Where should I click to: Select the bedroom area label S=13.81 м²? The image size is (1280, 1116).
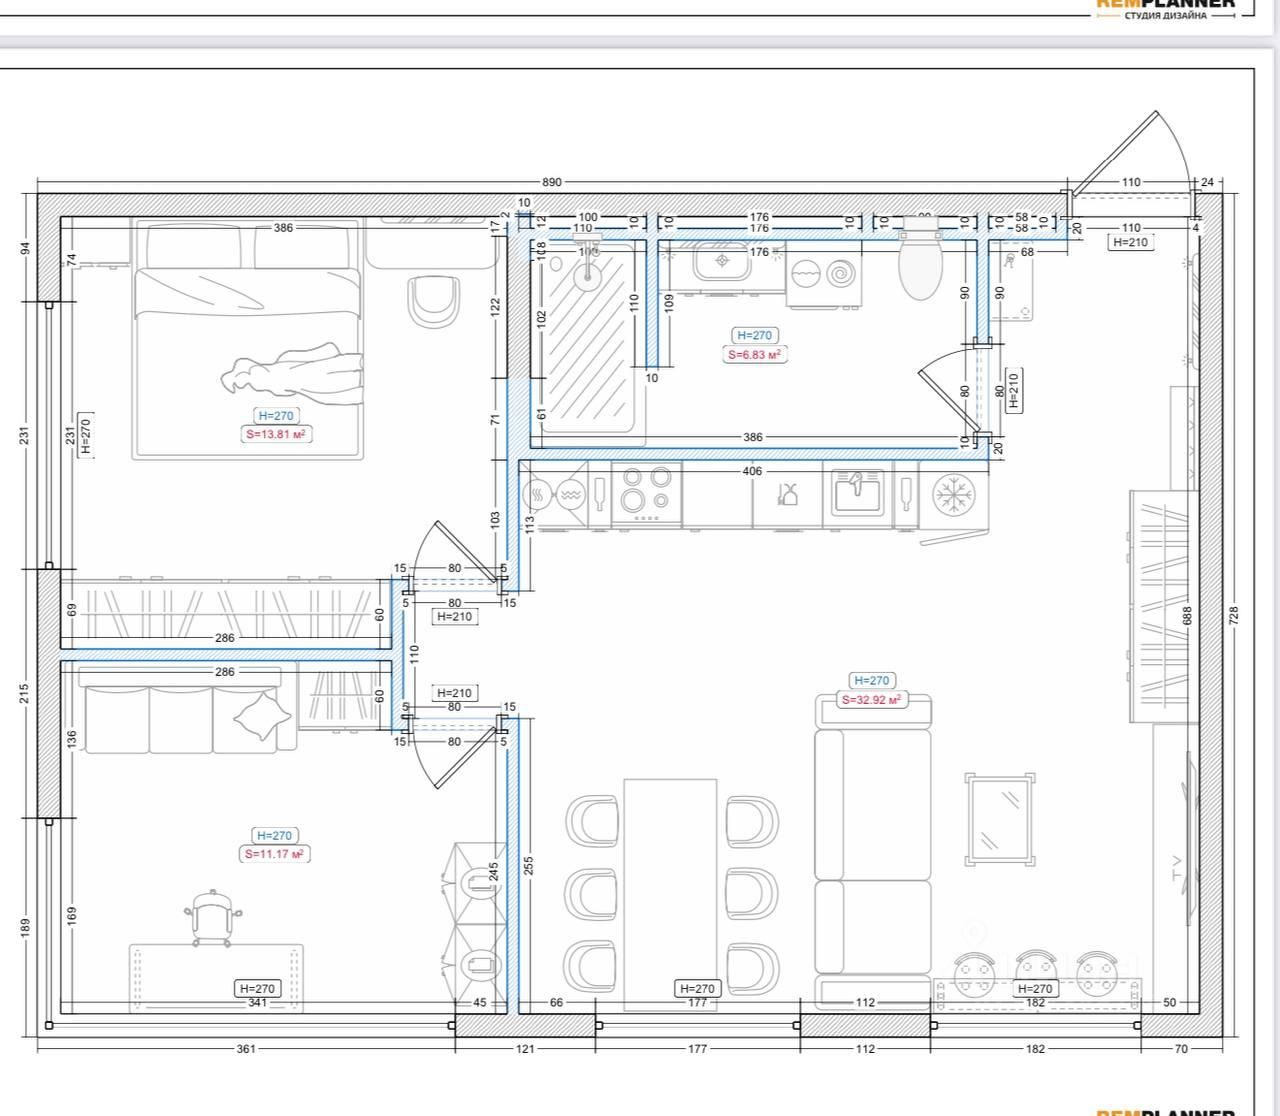[275, 435]
